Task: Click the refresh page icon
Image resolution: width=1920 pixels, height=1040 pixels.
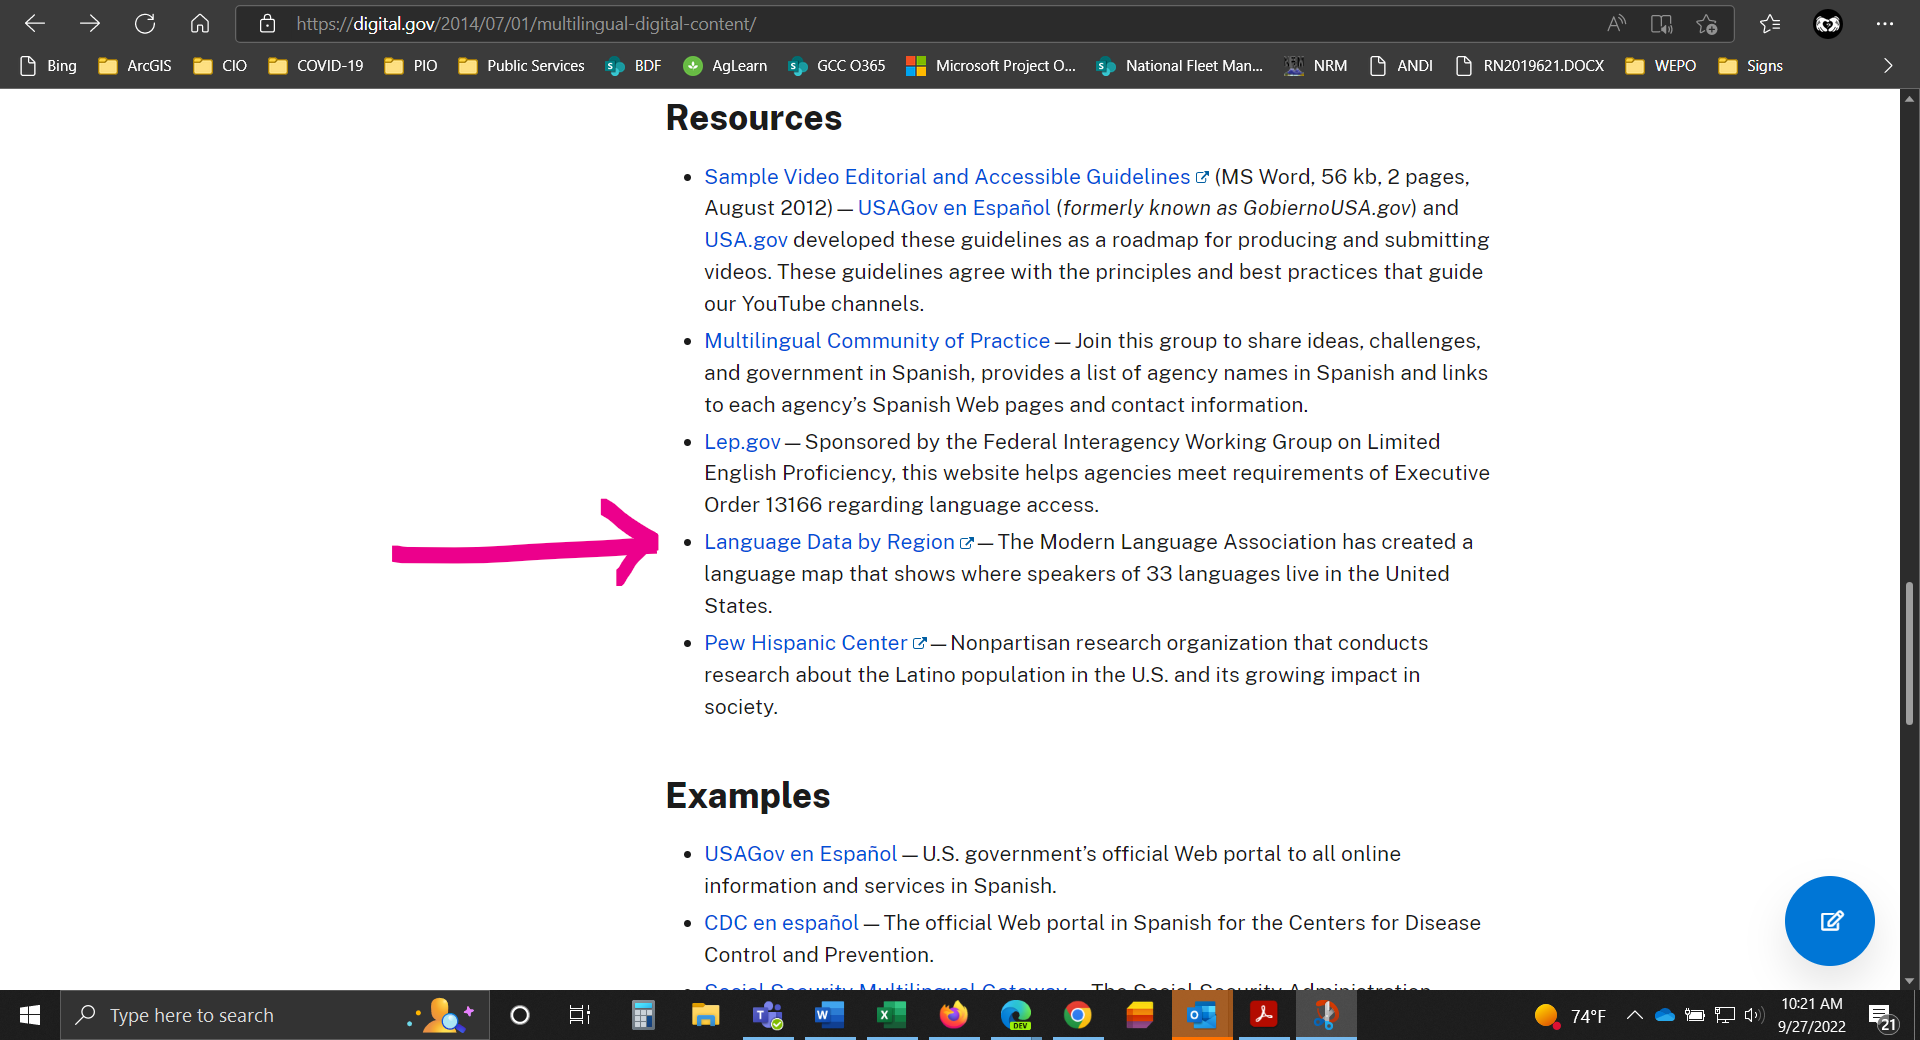Action: (145, 24)
